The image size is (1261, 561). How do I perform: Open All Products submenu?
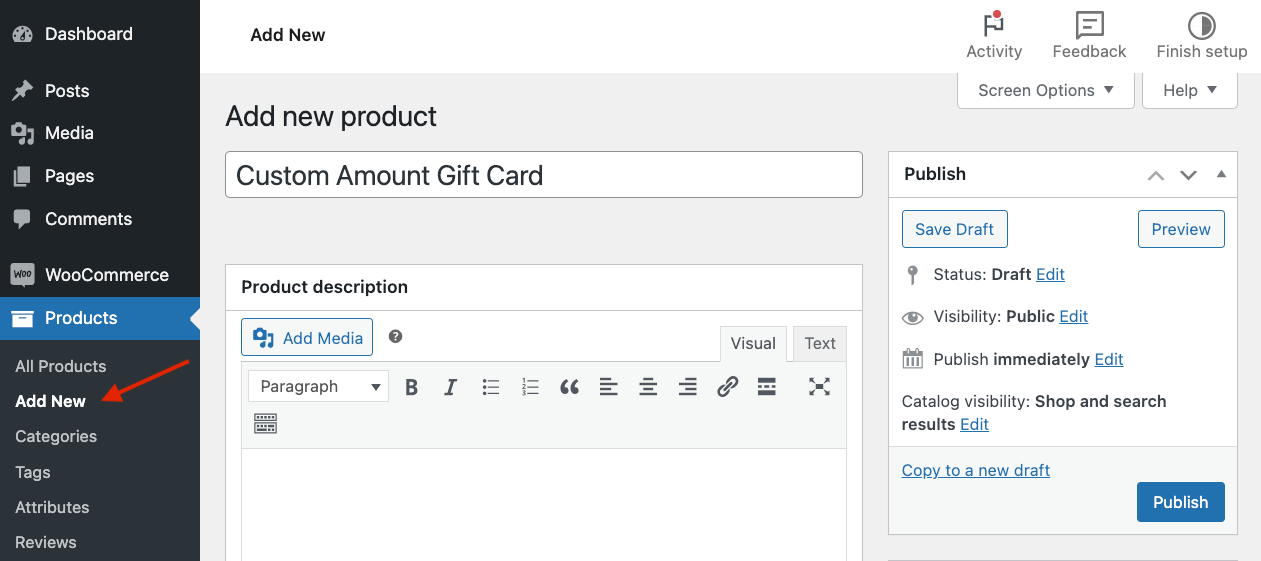pos(60,366)
